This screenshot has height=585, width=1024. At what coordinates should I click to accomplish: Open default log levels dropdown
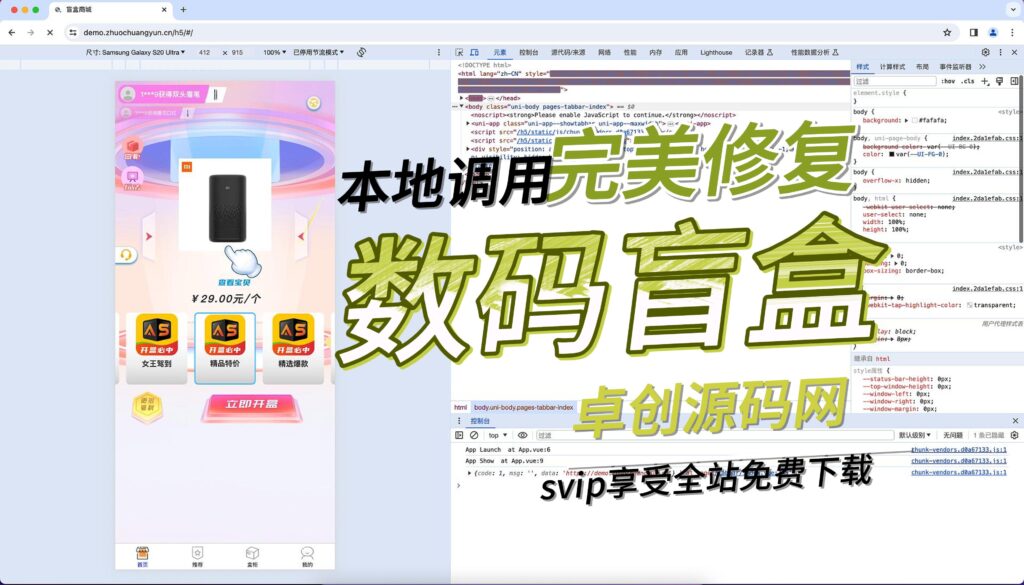914,435
